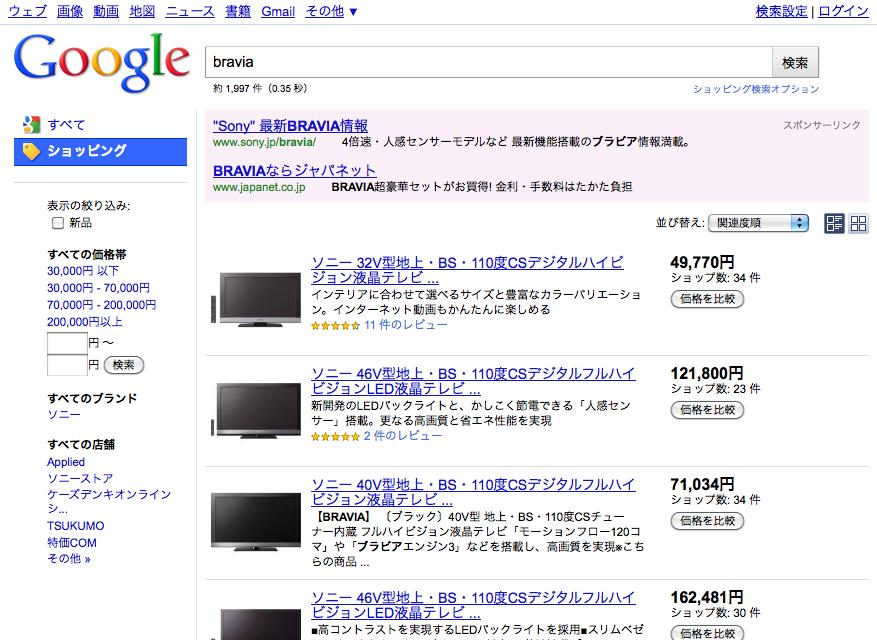This screenshot has height=640, width=877.
Task: Go to Gmail from the top bar
Action: (x=278, y=11)
